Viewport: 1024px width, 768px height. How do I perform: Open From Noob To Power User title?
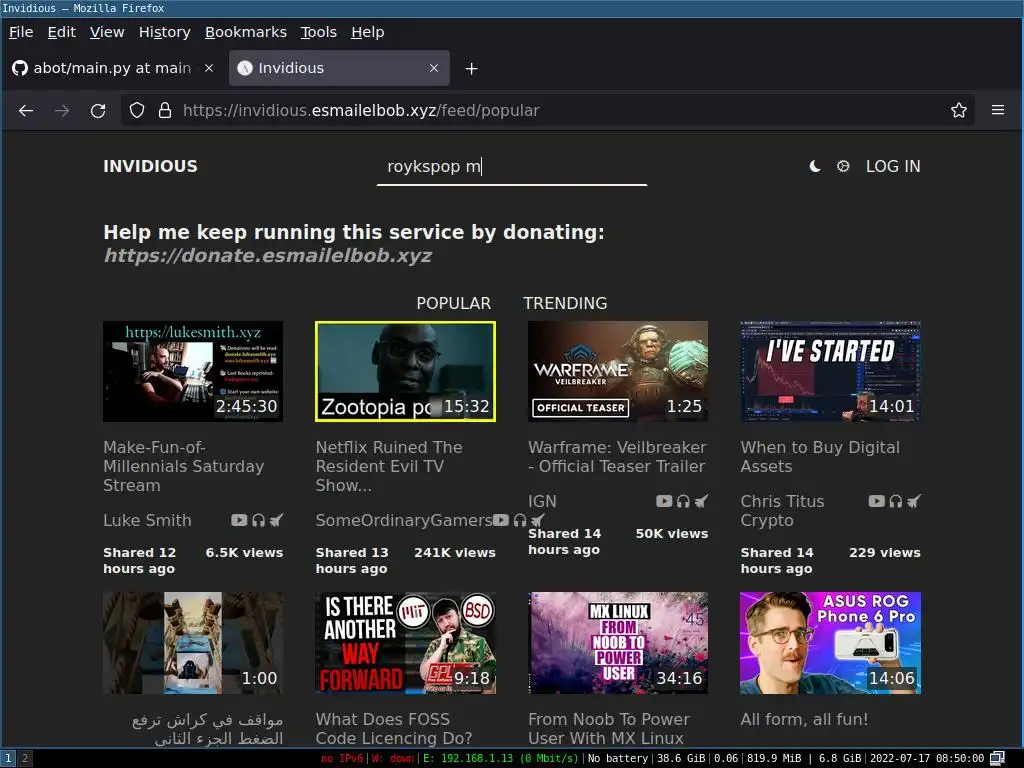point(609,729)
